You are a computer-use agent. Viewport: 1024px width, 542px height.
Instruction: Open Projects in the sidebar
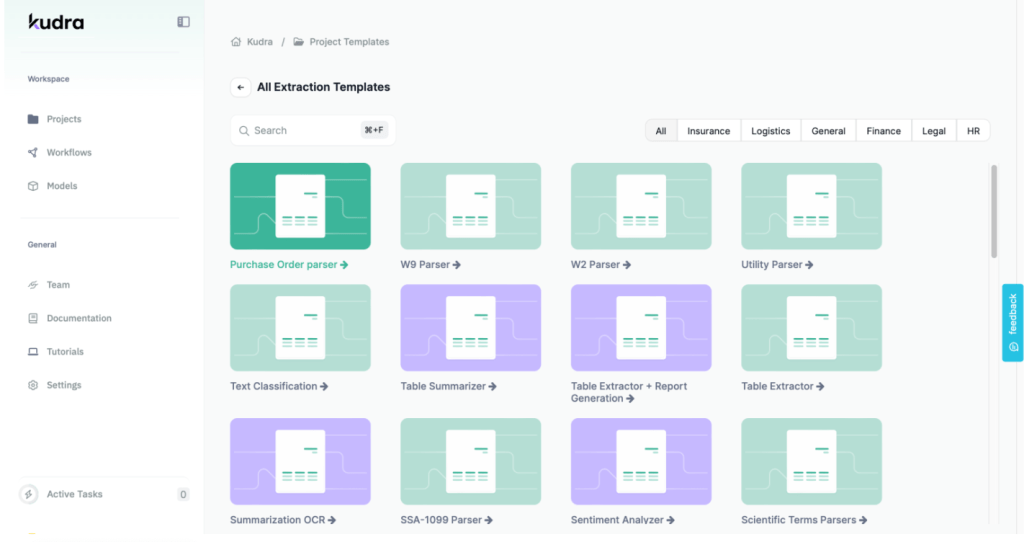[x=64, y=119]
